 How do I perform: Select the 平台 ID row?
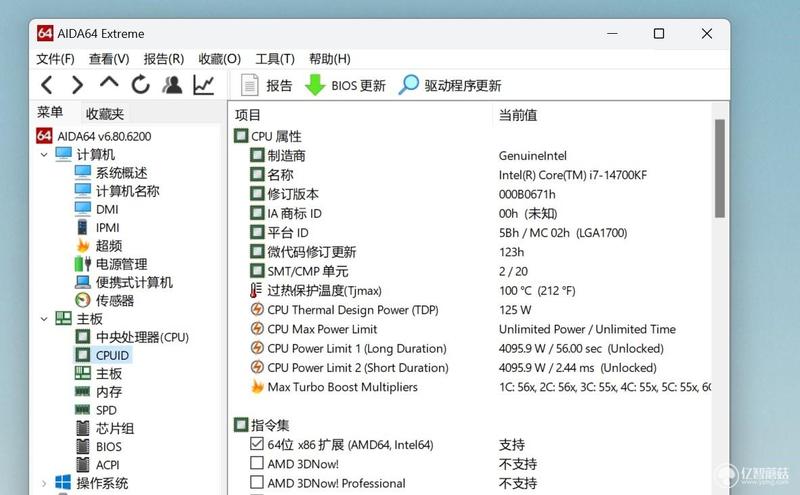(x=471, y=233)
